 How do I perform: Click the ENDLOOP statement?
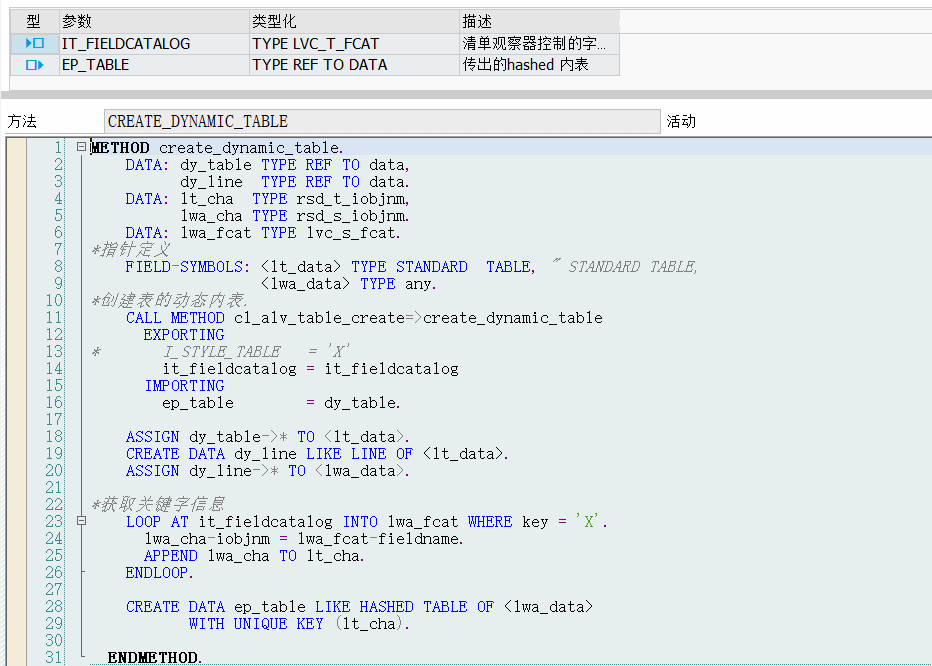coord(159,573)
